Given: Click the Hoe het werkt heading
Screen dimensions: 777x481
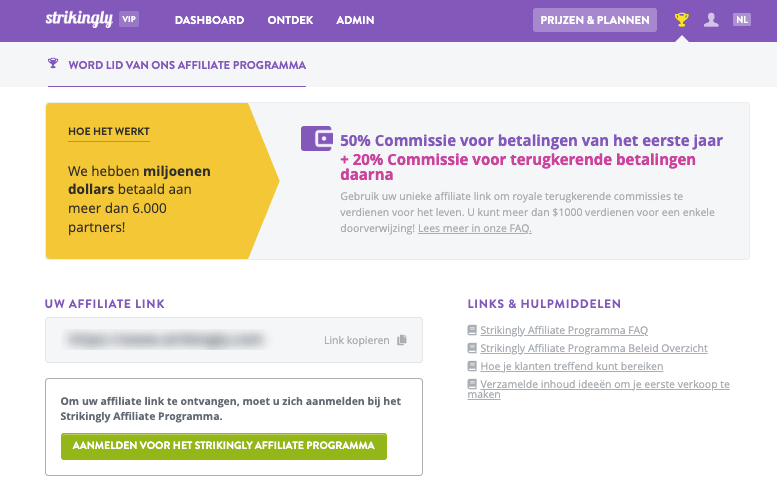Looking at the screenshot, I should click(x=109, y=131).
